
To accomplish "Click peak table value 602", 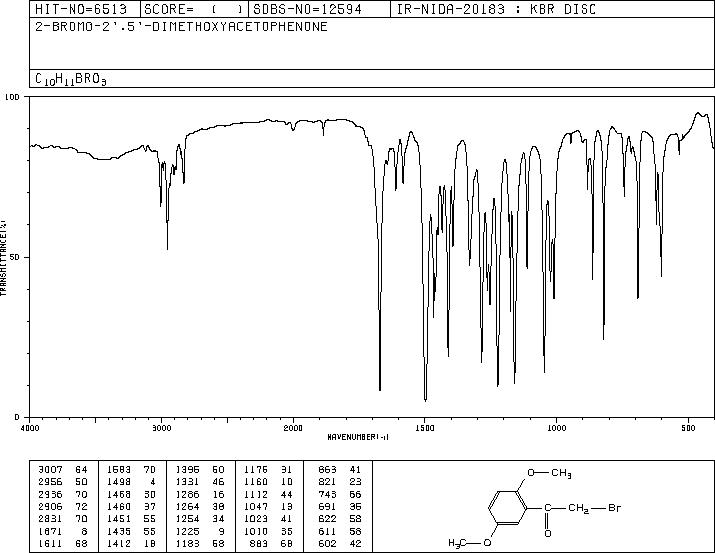I will click(327, 543).
